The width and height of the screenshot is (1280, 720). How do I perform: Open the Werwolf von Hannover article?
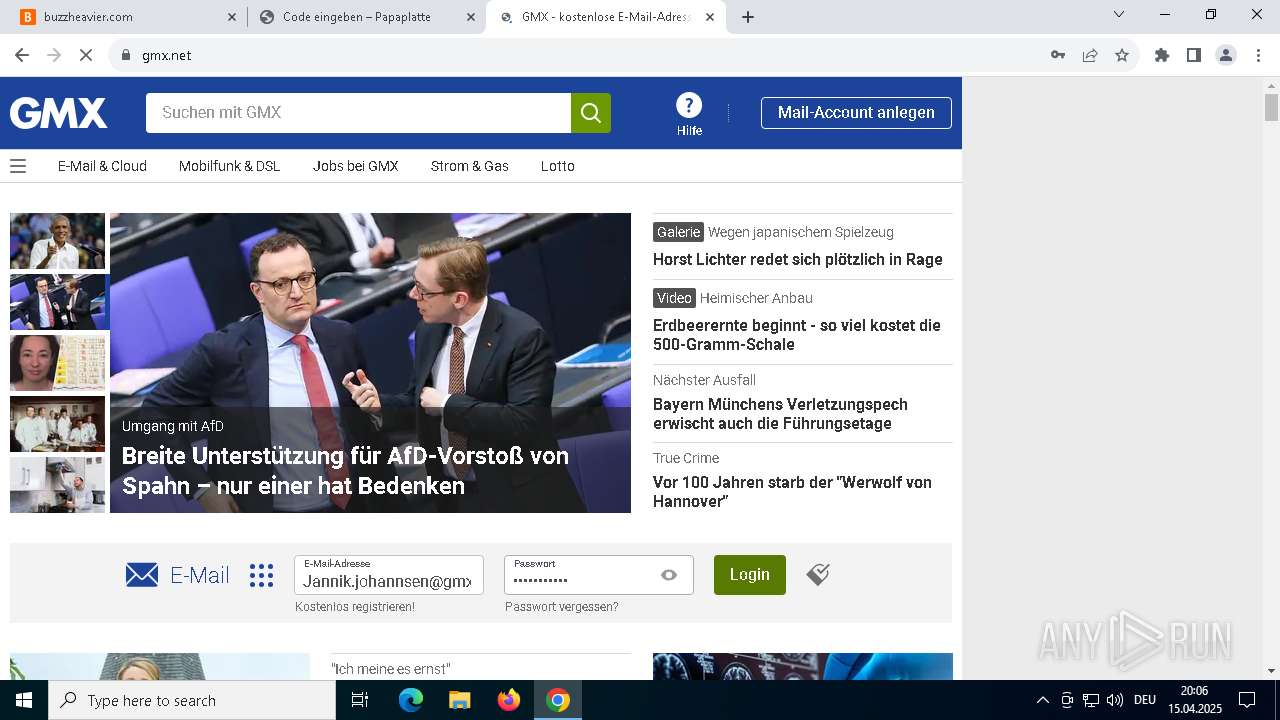[792, 492]
